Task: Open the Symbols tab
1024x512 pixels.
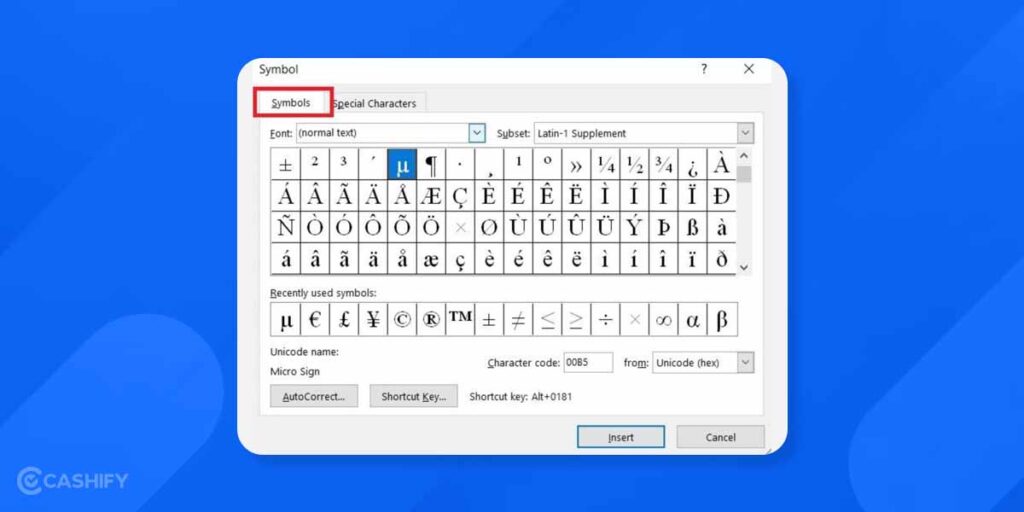Action: (291, 103)
